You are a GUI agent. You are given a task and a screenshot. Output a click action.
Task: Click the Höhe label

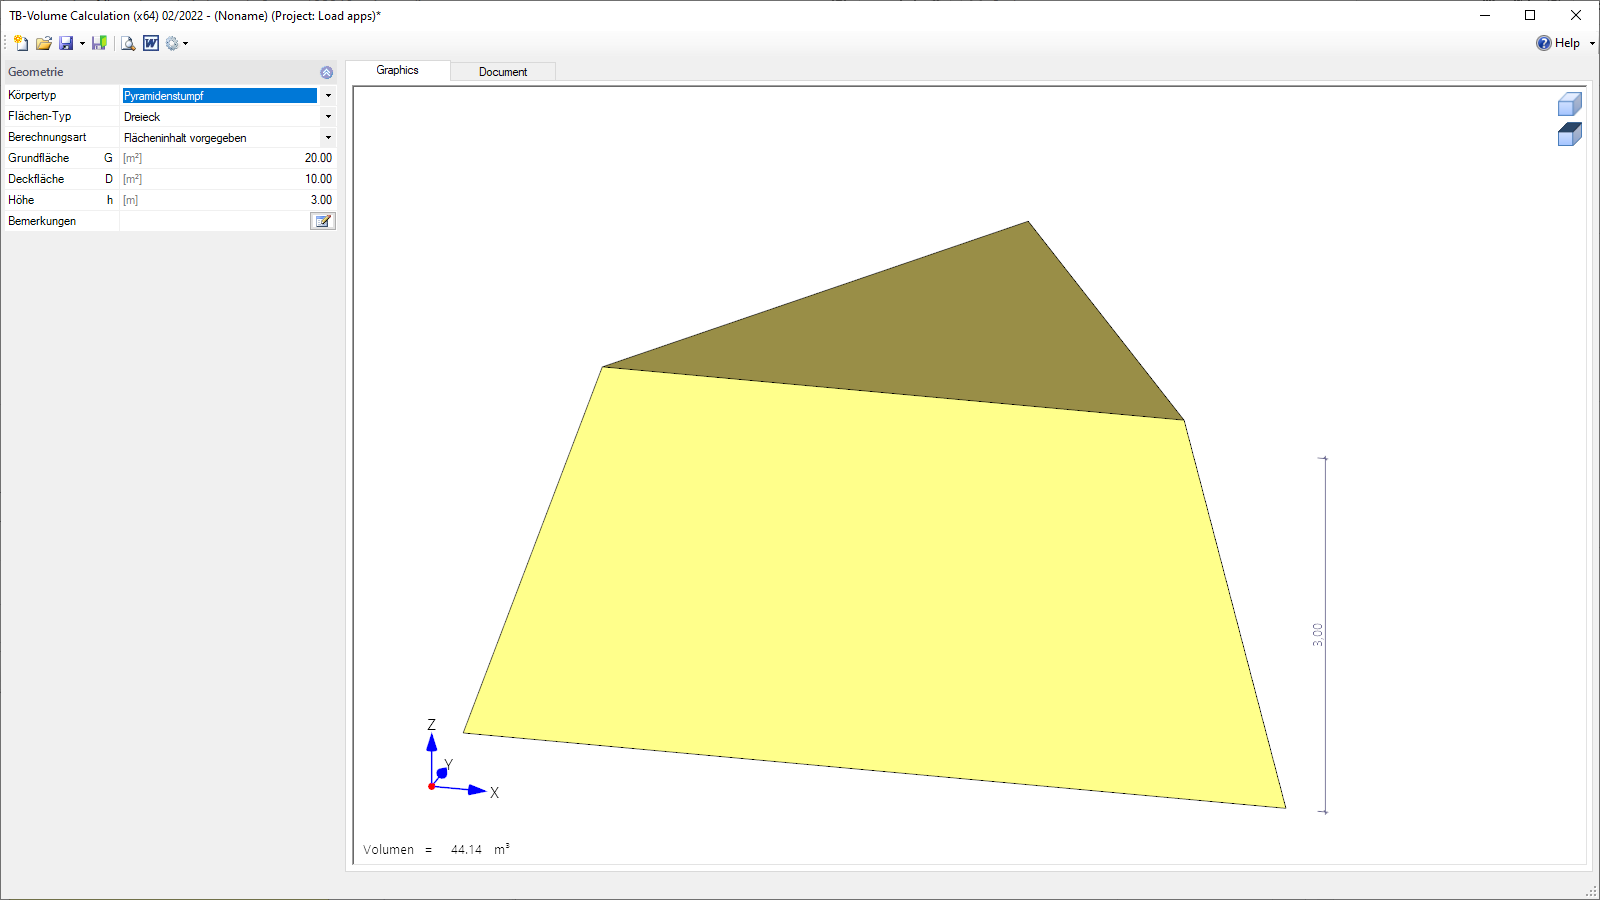tap(21, 200)
